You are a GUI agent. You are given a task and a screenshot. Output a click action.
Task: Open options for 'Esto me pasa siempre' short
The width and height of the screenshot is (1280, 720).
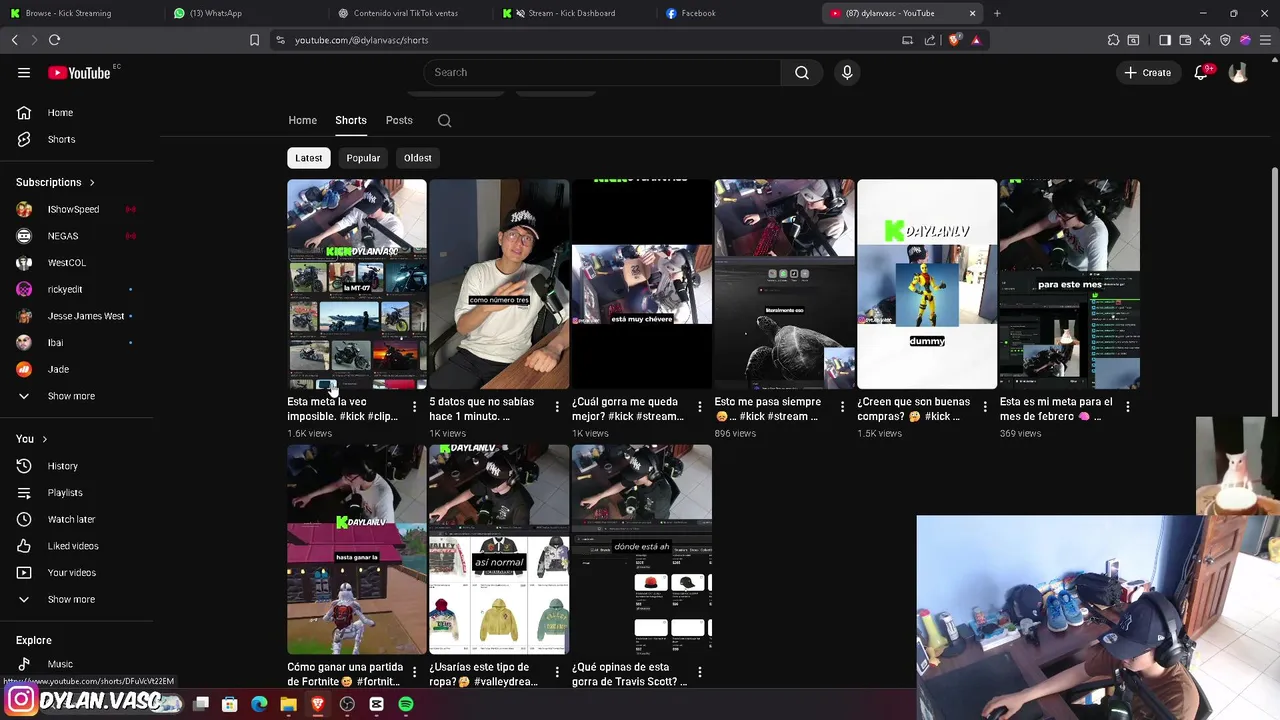tap(842, 407)
